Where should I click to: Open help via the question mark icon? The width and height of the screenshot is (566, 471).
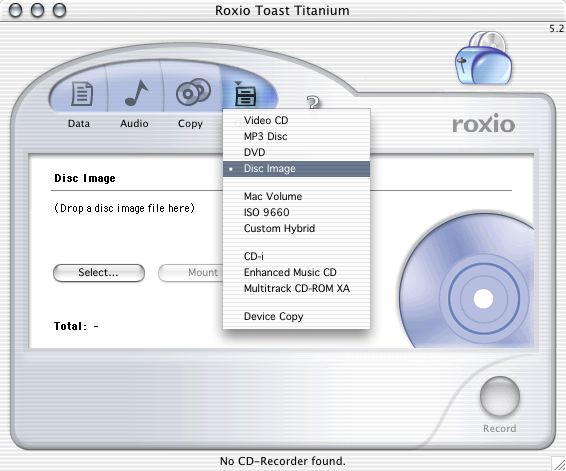pos(313,102)
